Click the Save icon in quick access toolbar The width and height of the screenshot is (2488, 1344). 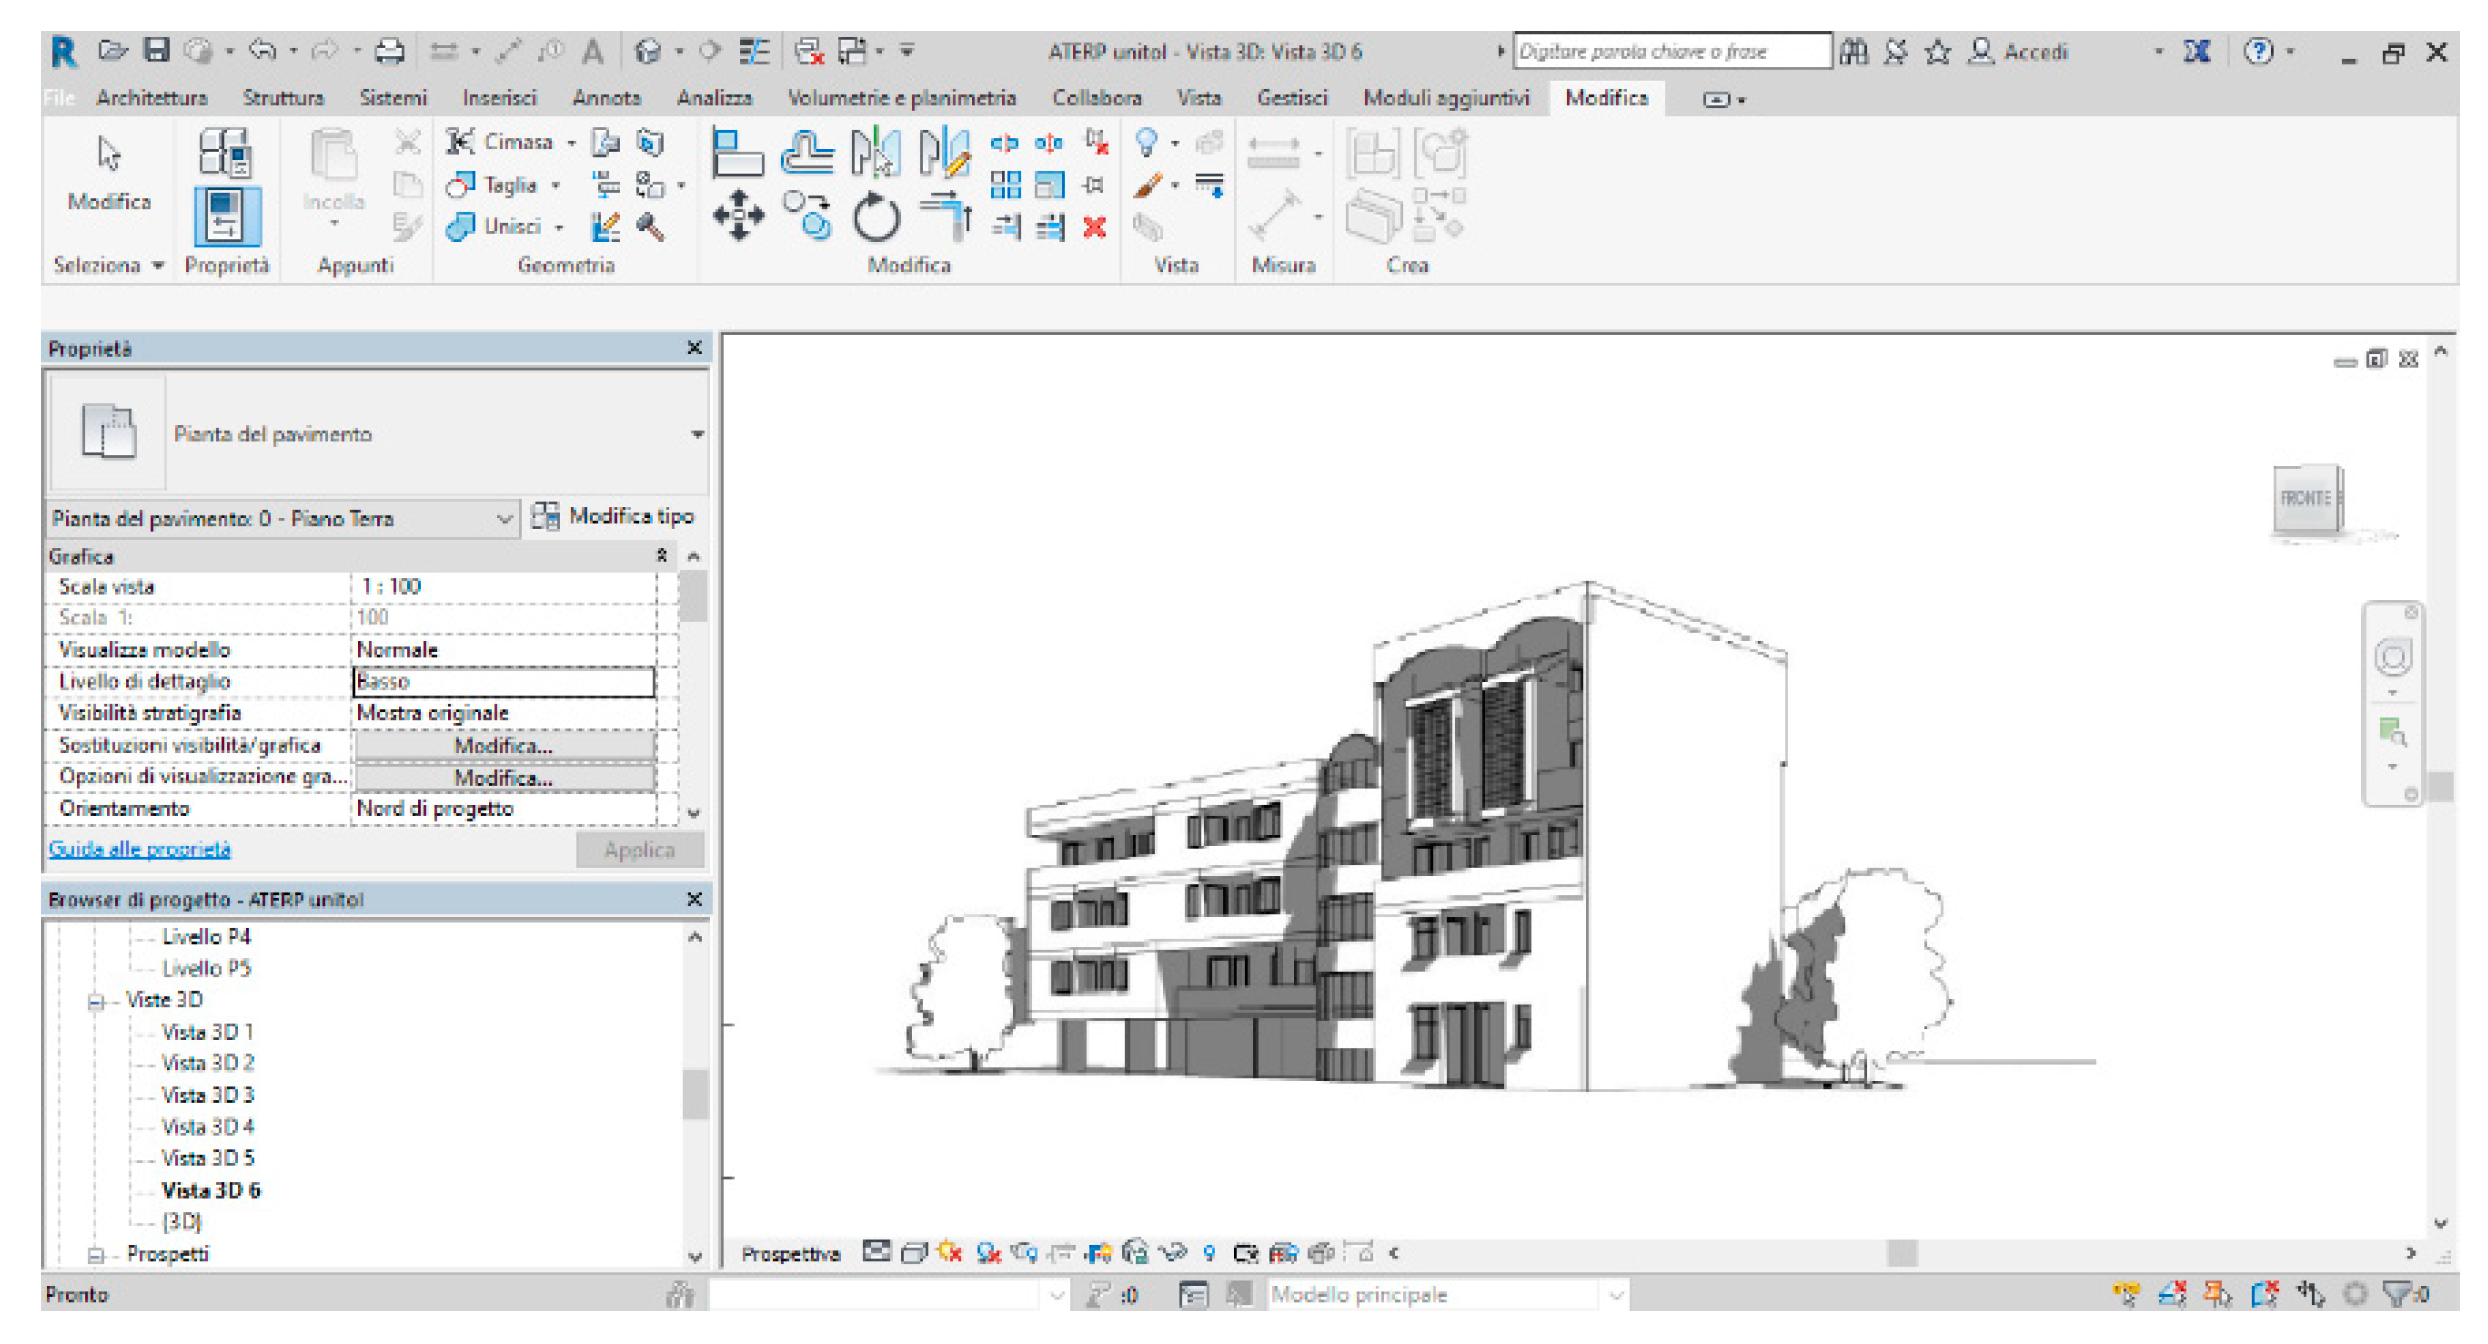pos(156,50)
